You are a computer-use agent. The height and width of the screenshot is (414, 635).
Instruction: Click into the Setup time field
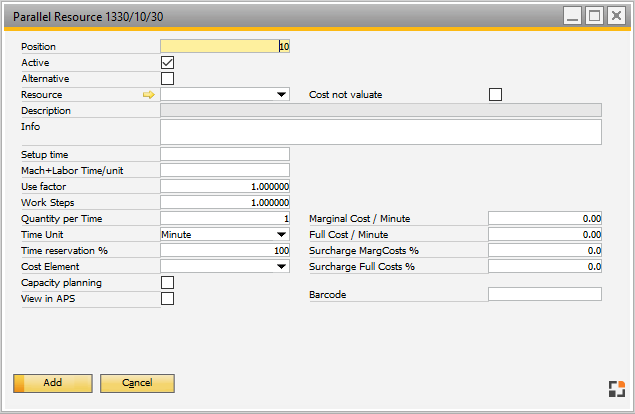(x=225, y=154)
